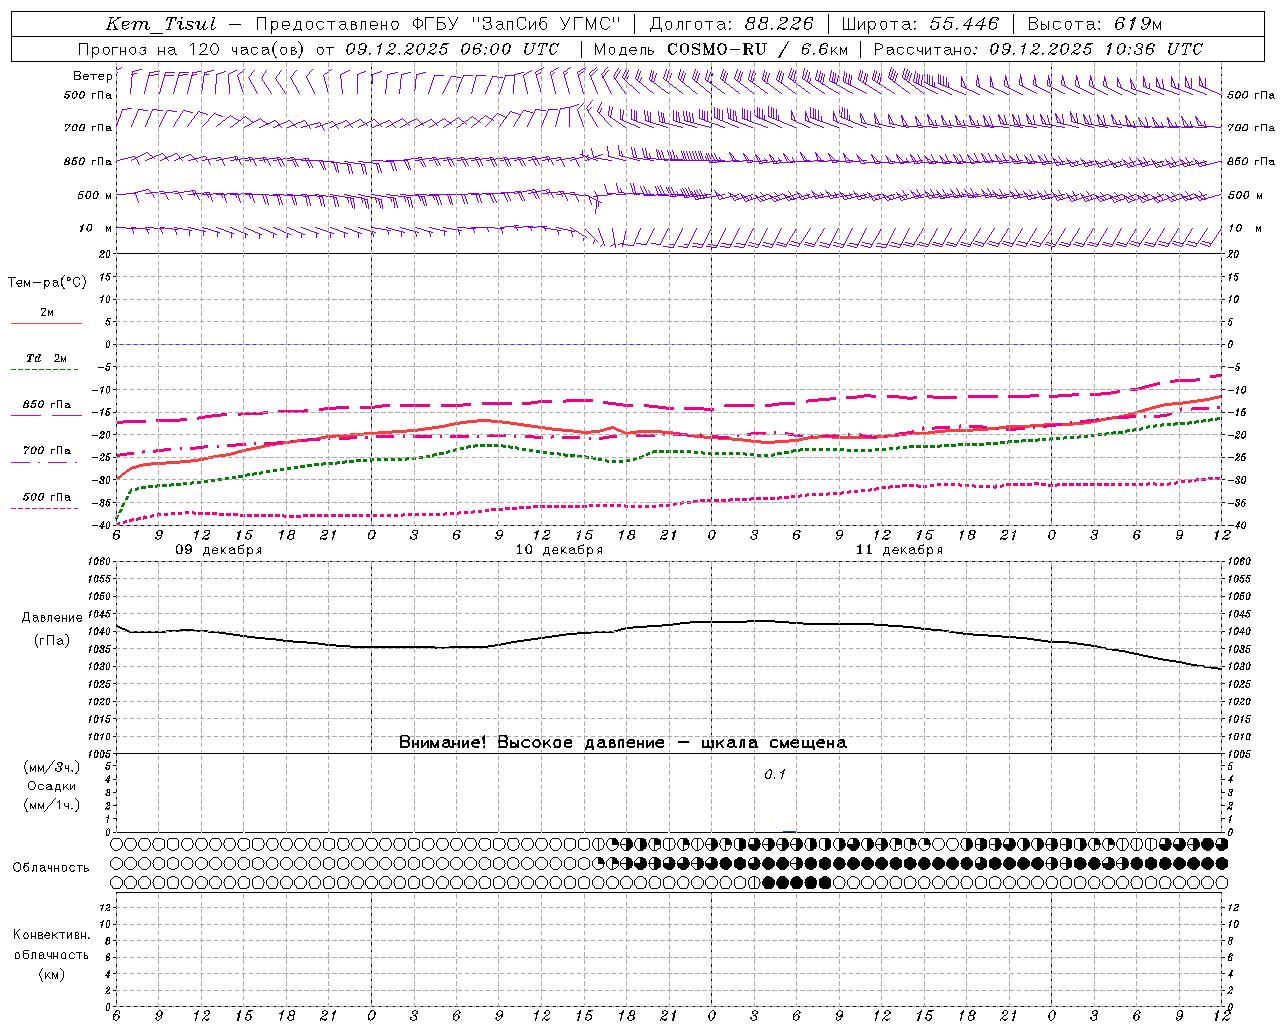Select the 500 гПа temperature legend entry
Screen dimensions: 1280x1024
(47, 497)
